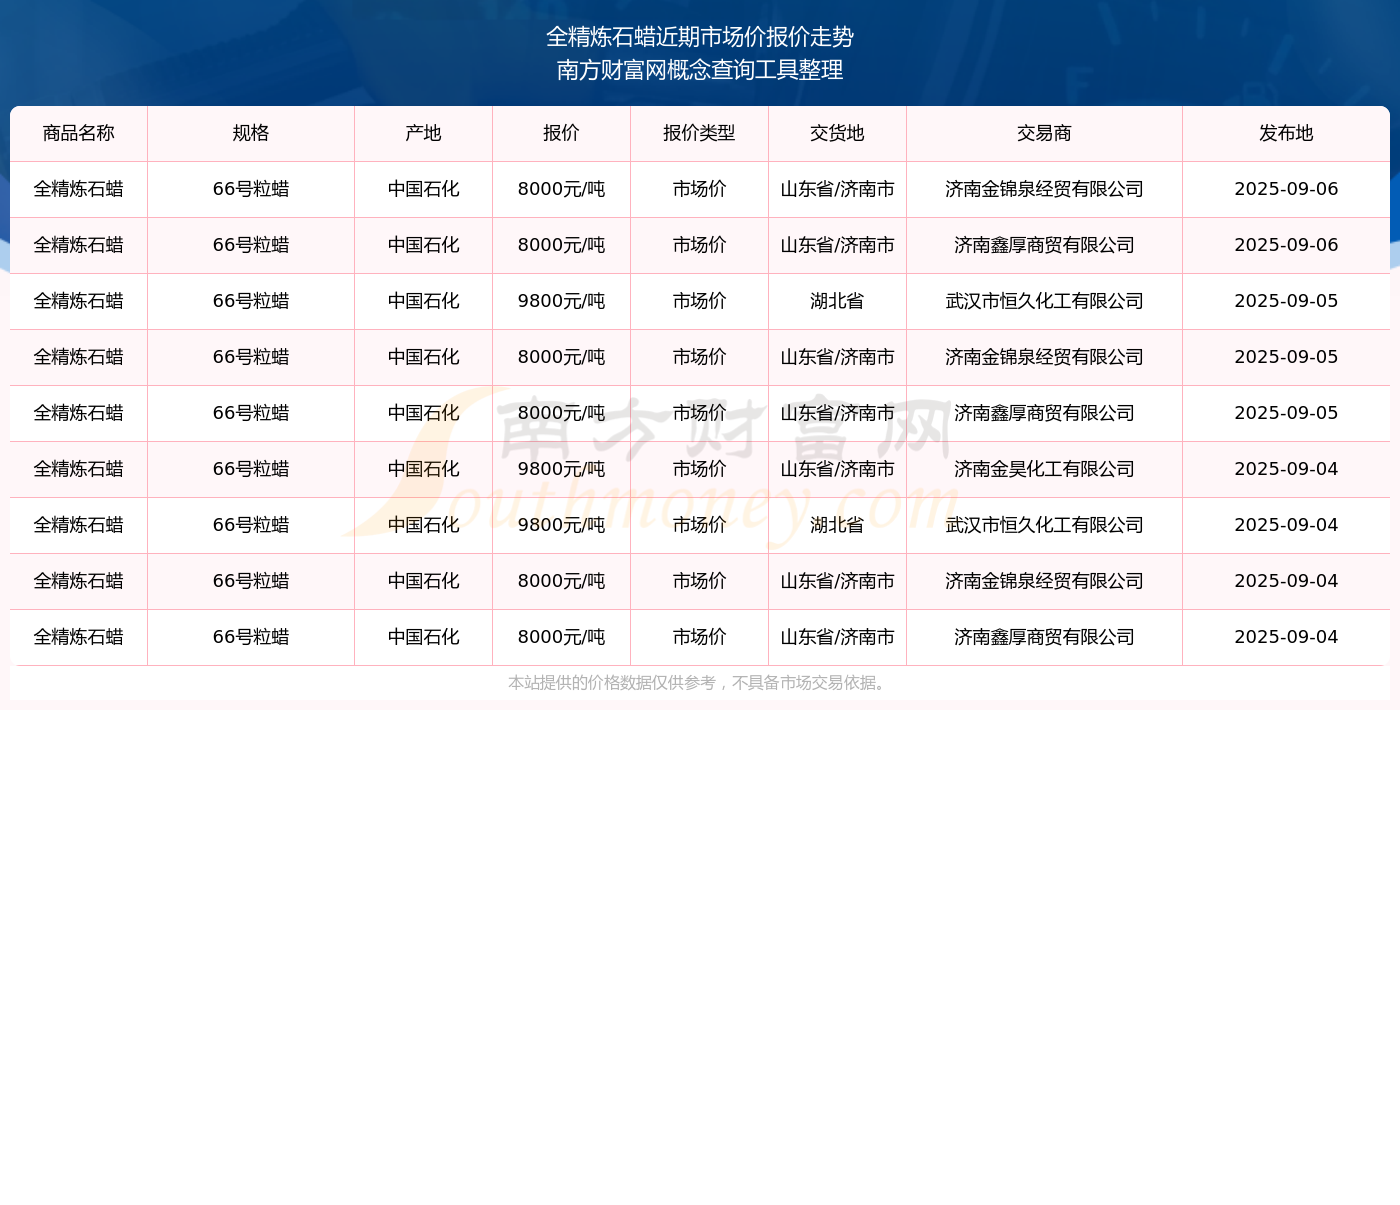Click the 交易商 column header
The image size is (1400, 1205).
point(1045,133)
